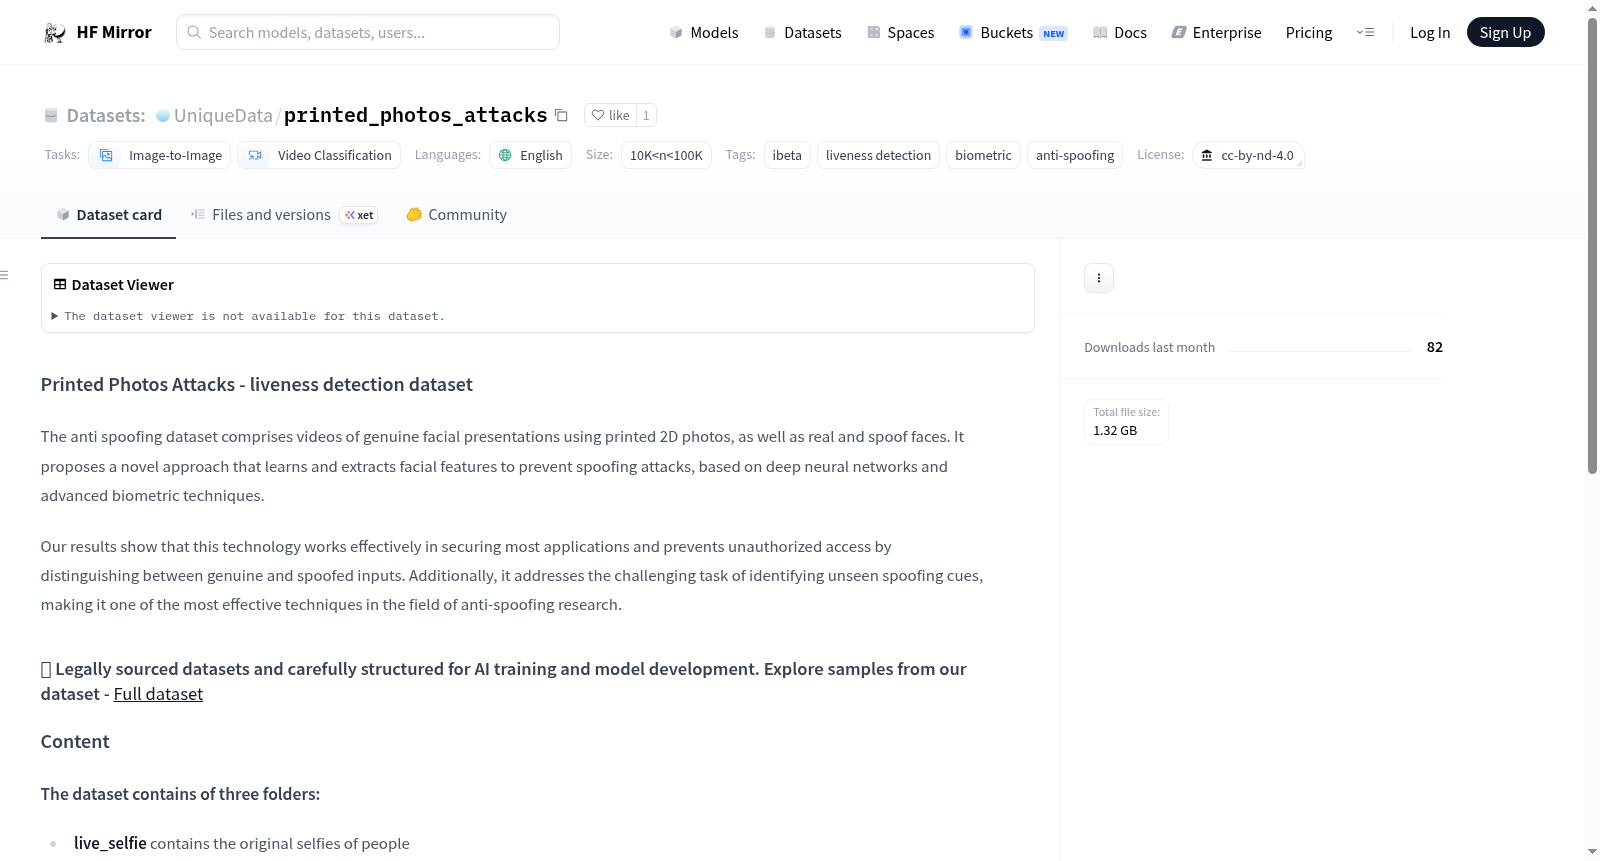Viewport: 1600px width, 861px height.
Task: Select the Video Classification task tag
Action: coord(319,155)
